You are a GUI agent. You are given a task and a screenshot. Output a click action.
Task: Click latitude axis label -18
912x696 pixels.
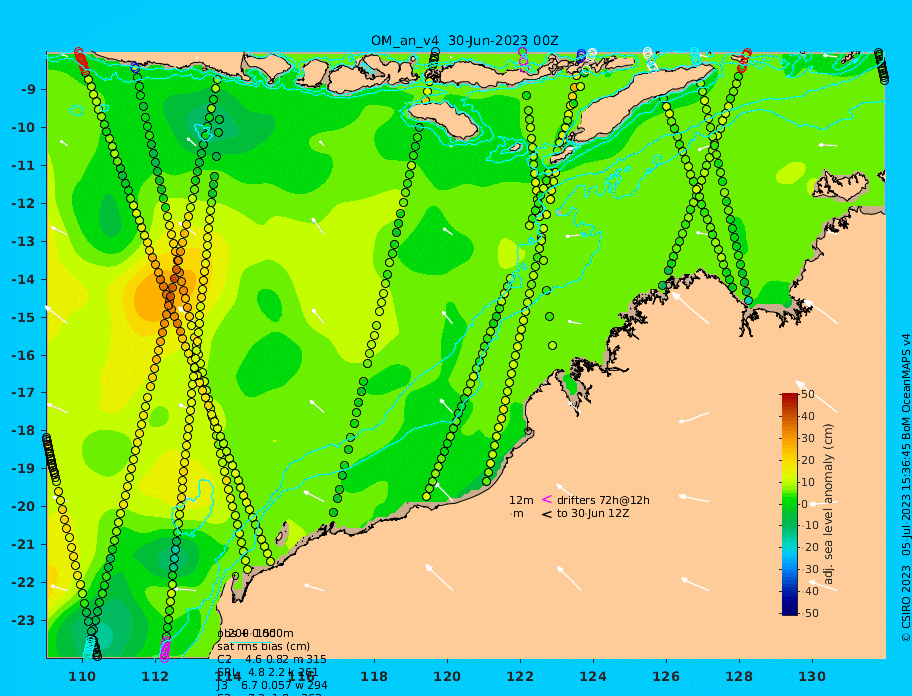tap(23, 431)
